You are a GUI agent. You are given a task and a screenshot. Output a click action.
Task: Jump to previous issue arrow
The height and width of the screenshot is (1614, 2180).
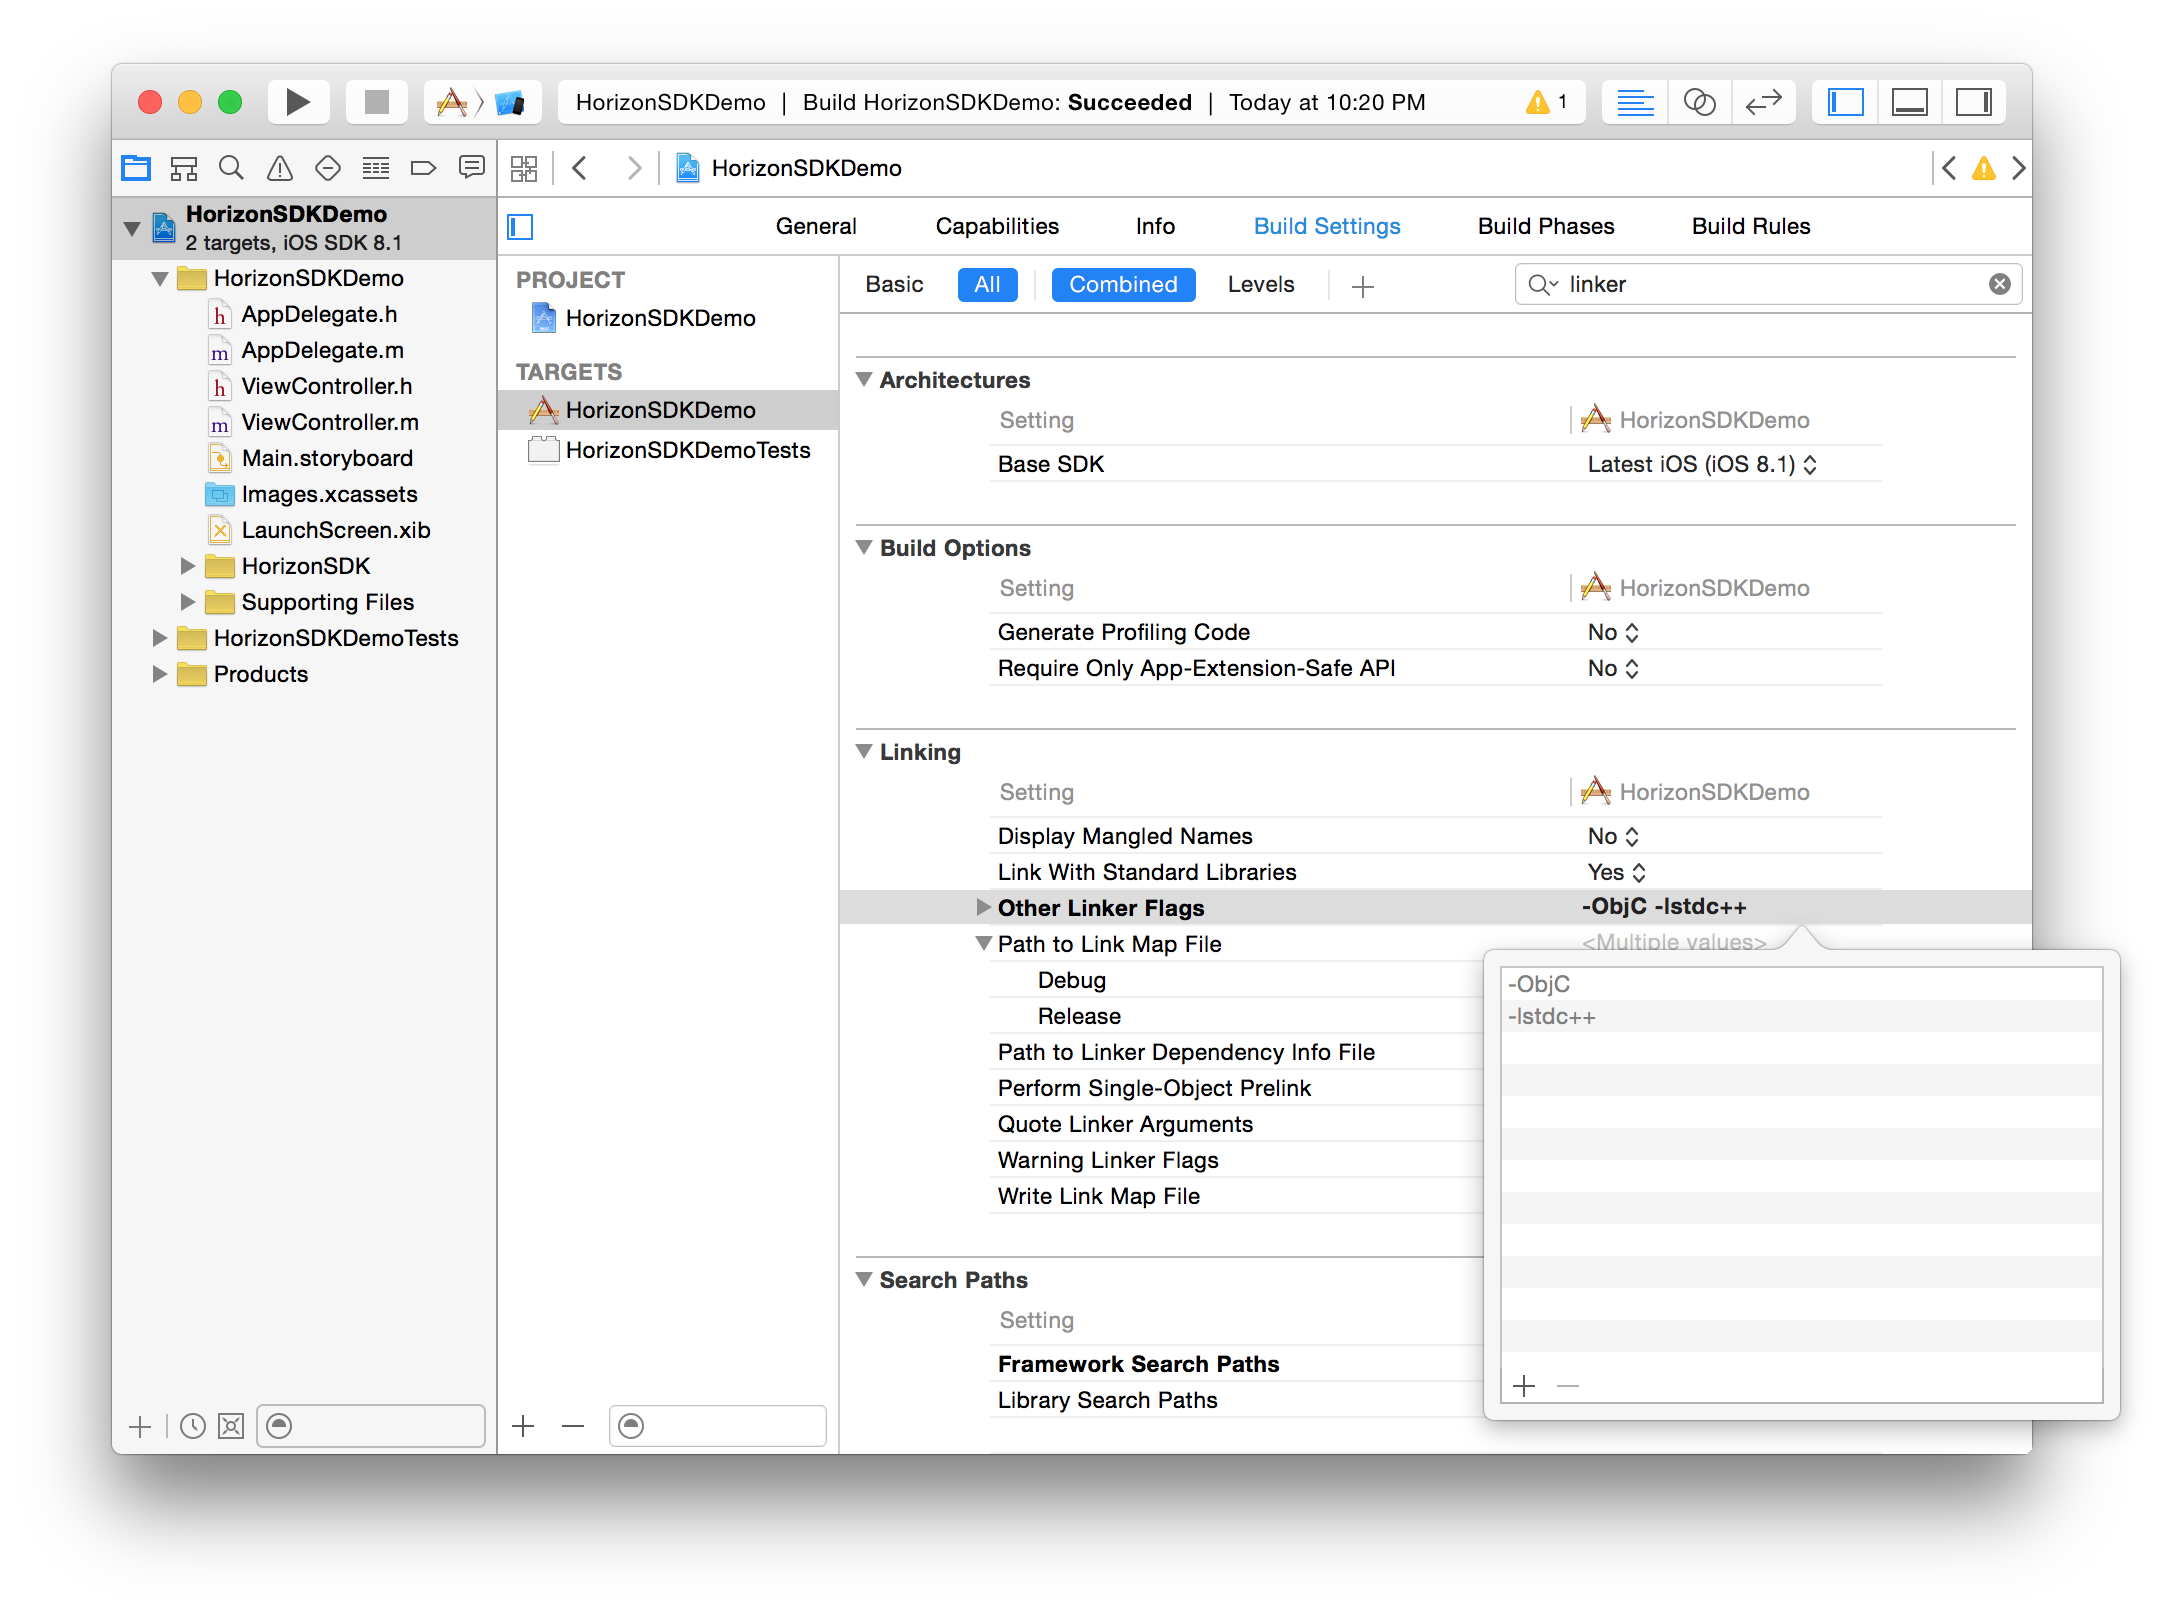coord(1949,168)
